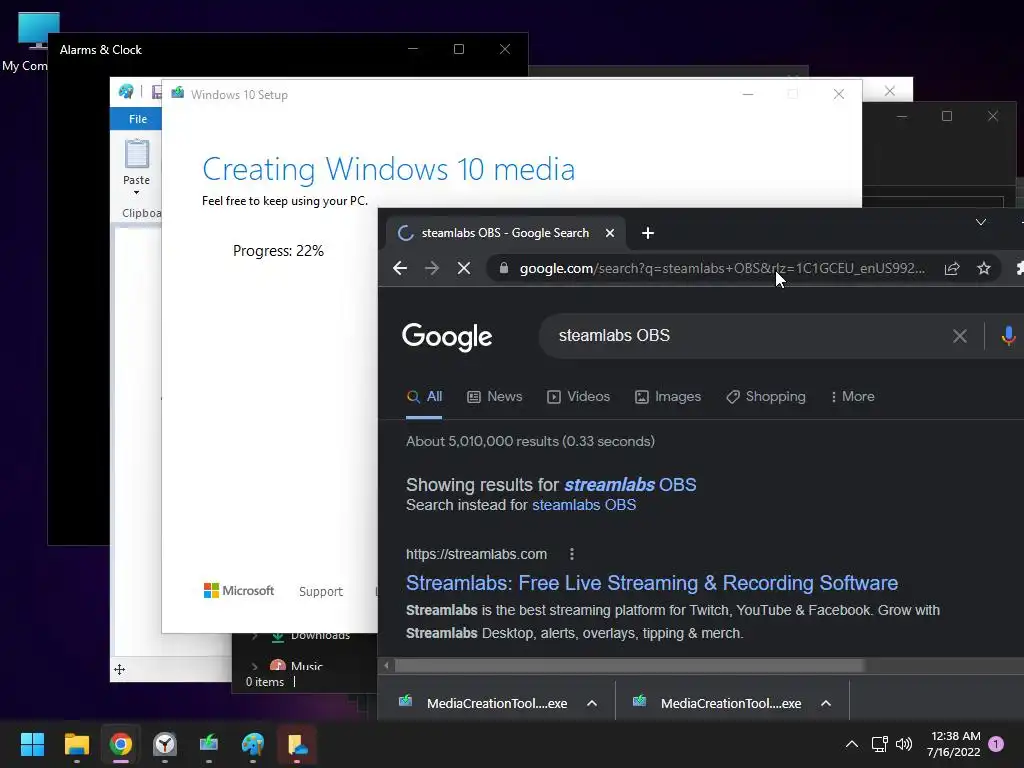
Task: Search instead for steamlabs OBS
Action: coord(584,505)
